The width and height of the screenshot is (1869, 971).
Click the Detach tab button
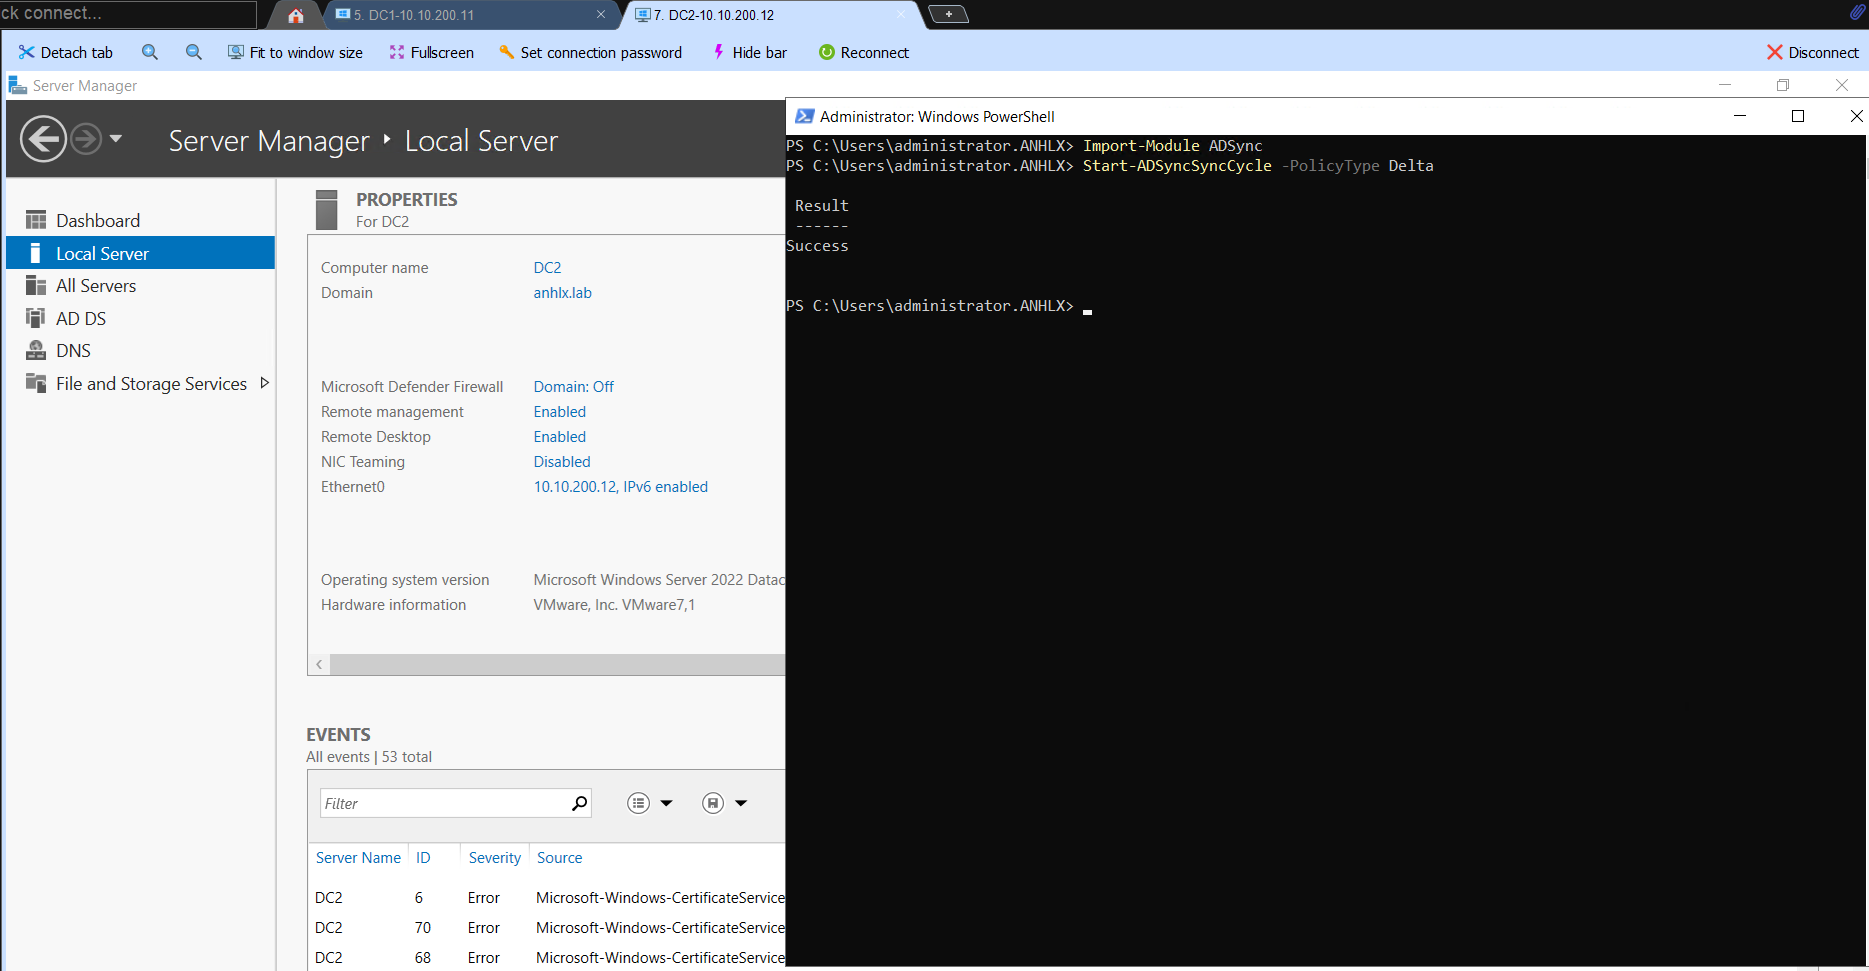[x=66, y=52]
